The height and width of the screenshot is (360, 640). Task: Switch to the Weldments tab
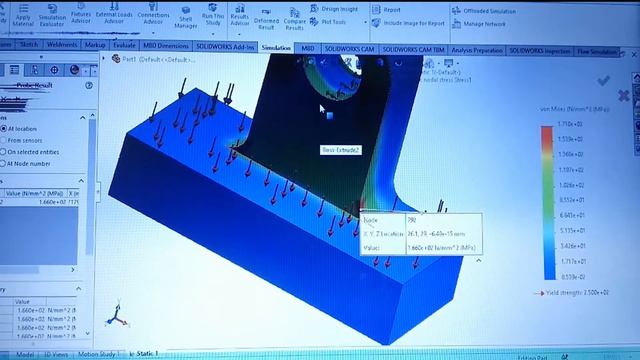(x=62, y=44)
